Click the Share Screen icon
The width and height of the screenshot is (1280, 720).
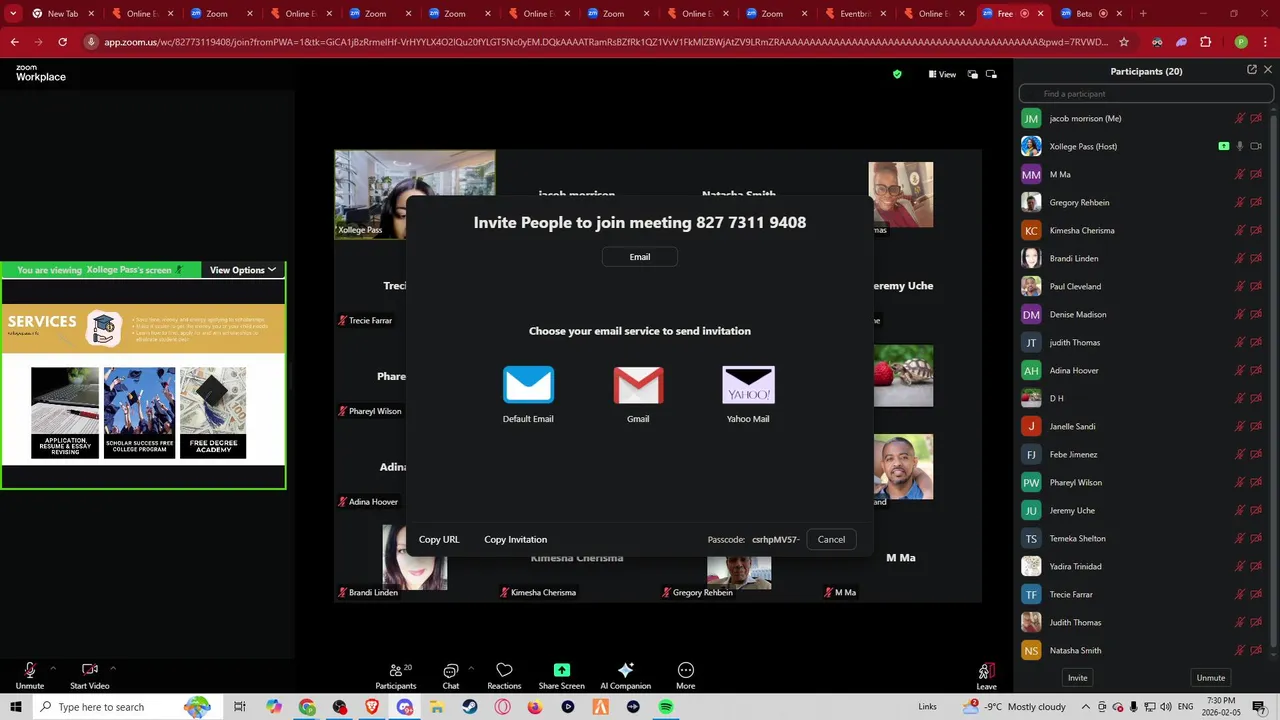(561, 670)
